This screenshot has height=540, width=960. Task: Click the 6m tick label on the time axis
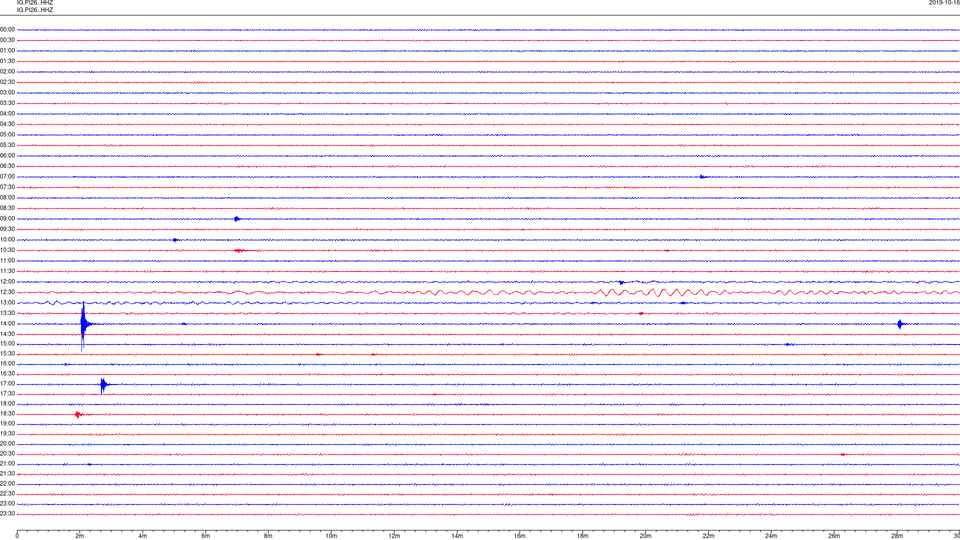[206, 536]
